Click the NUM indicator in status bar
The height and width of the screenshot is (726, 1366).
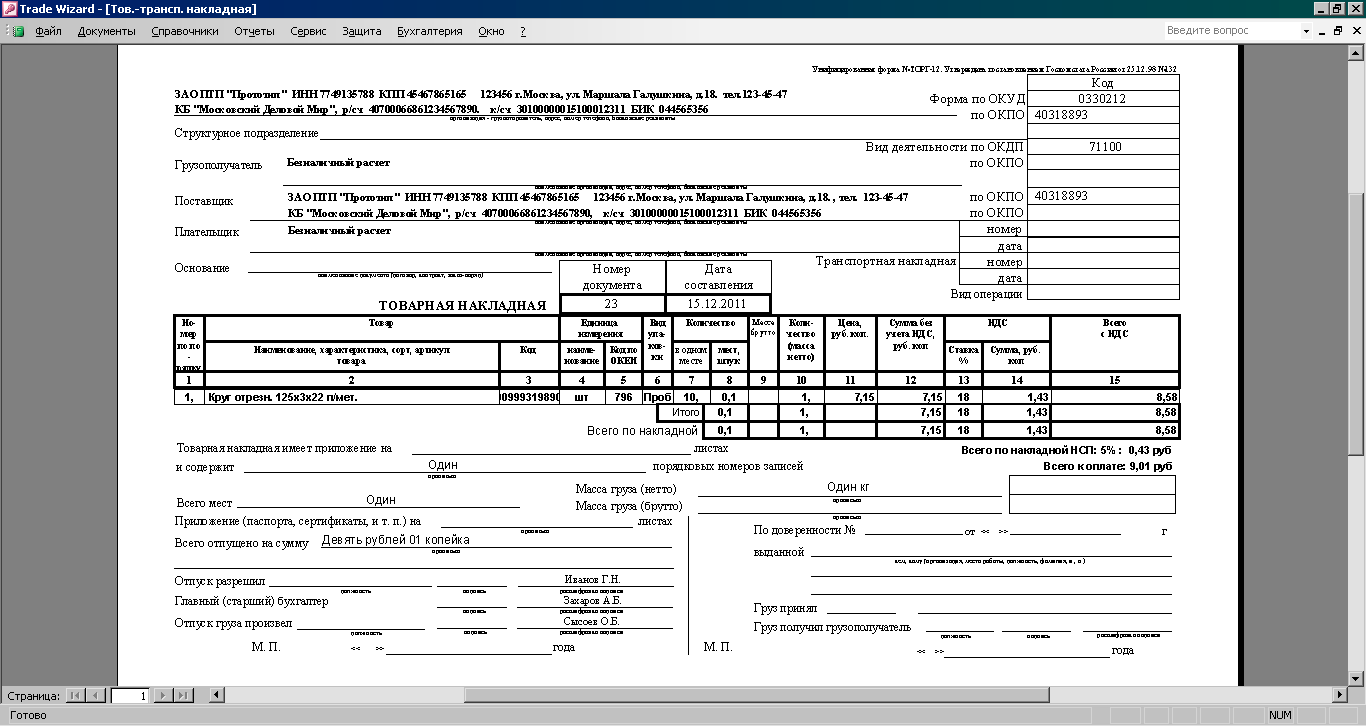[1280, 715]
